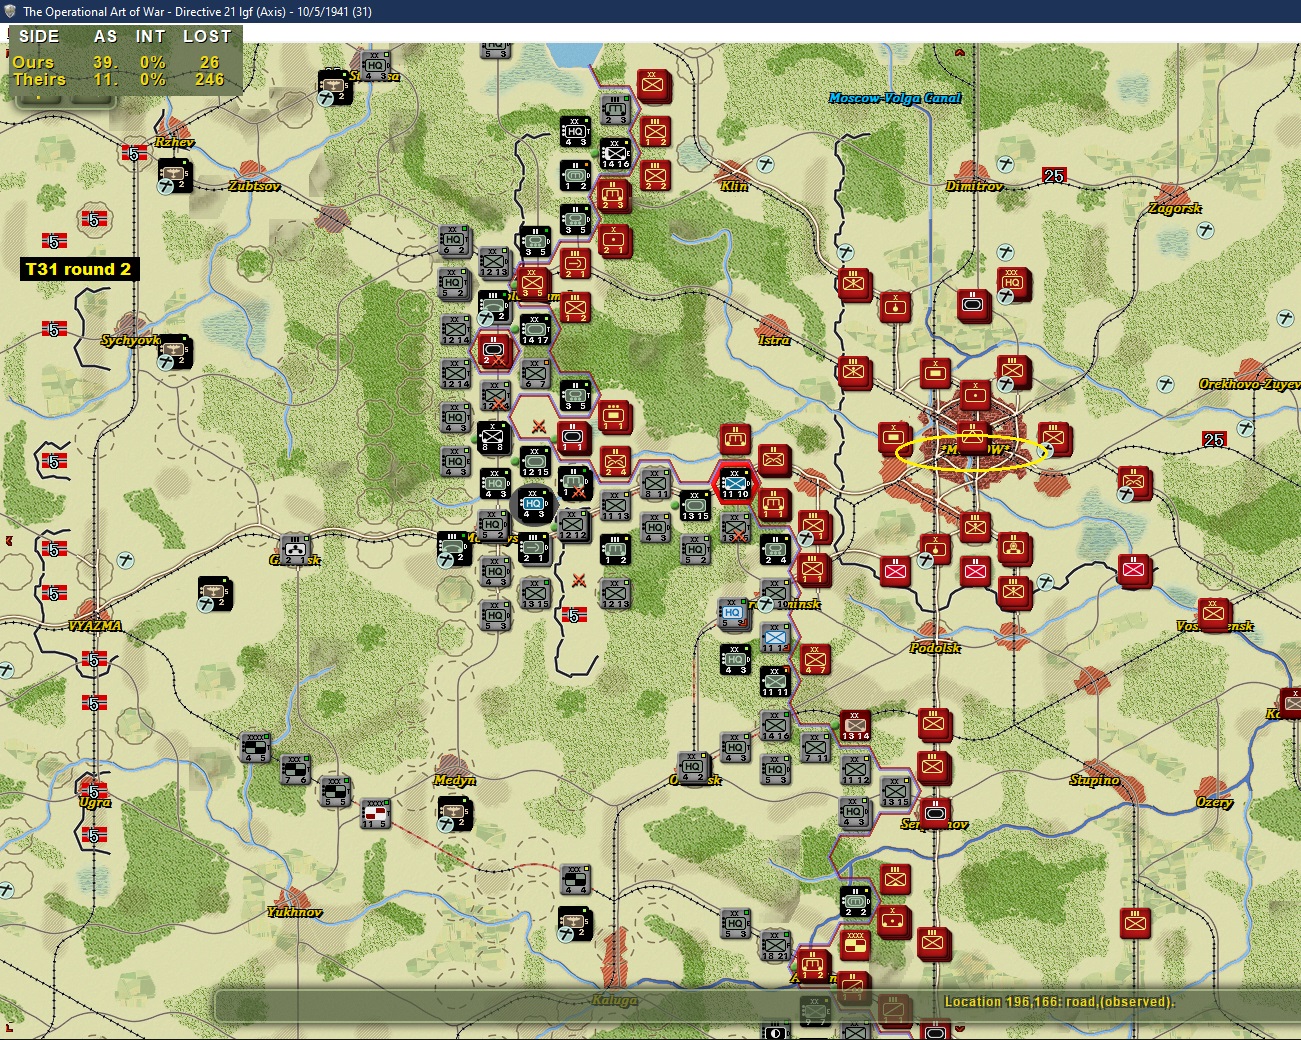The height and width of the screenshot is (1040, 1301).
Task: Click the gray unit on Gzhatsk
Action: click(295, 549)
